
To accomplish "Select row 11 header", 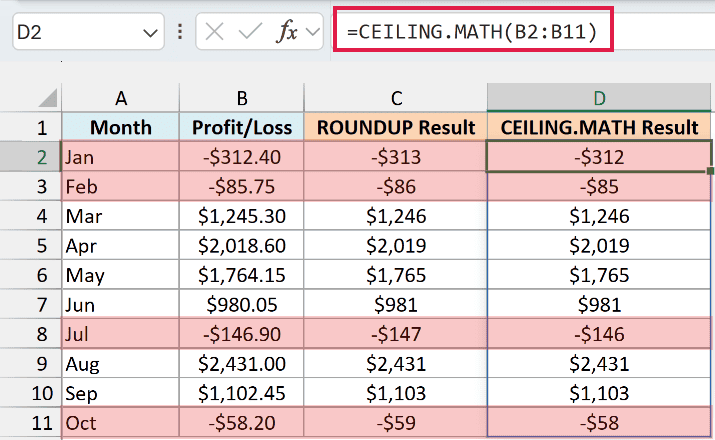I will [31, 423].
